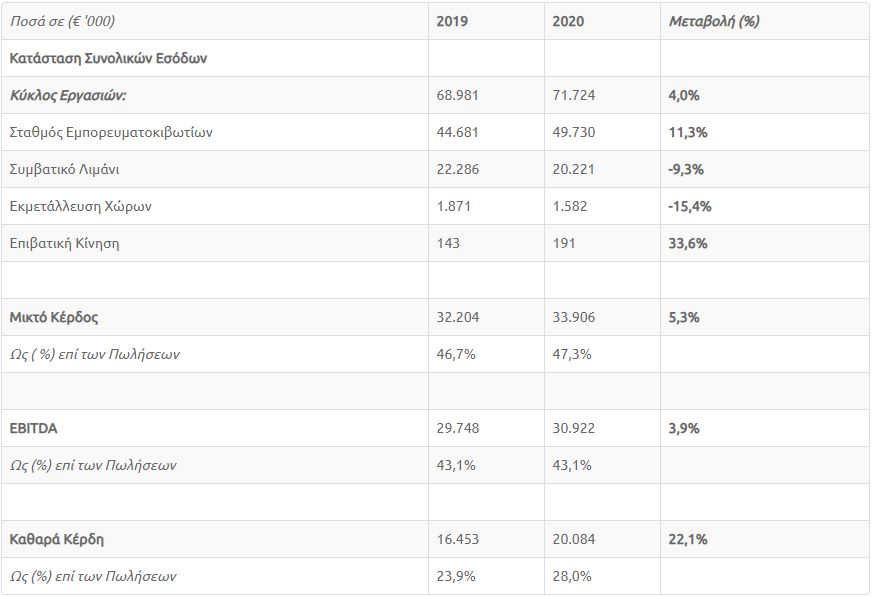Screen dimensions: 873x597
Task: Click the Ποσά σε (€ '000) header cell
Action: click(x=62, y=21)
